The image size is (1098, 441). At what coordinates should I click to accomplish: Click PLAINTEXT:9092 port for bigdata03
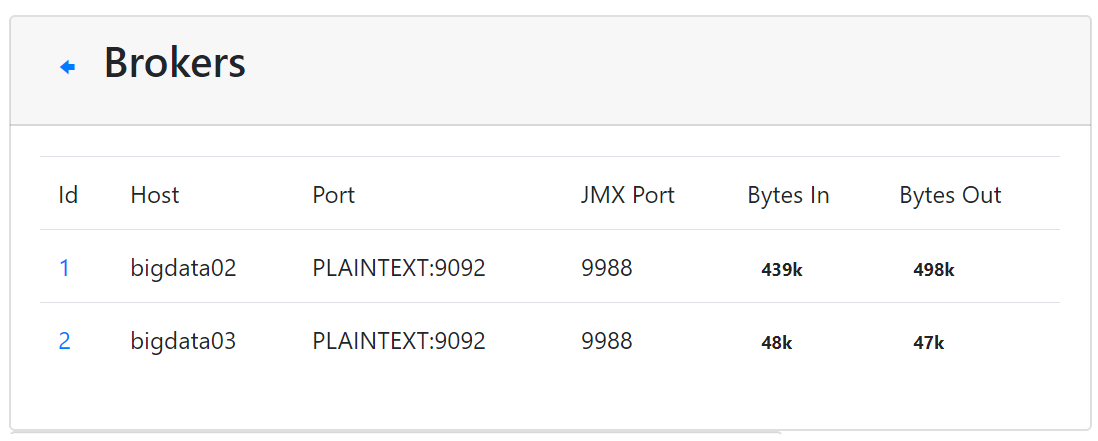click(x=399, y=341)
